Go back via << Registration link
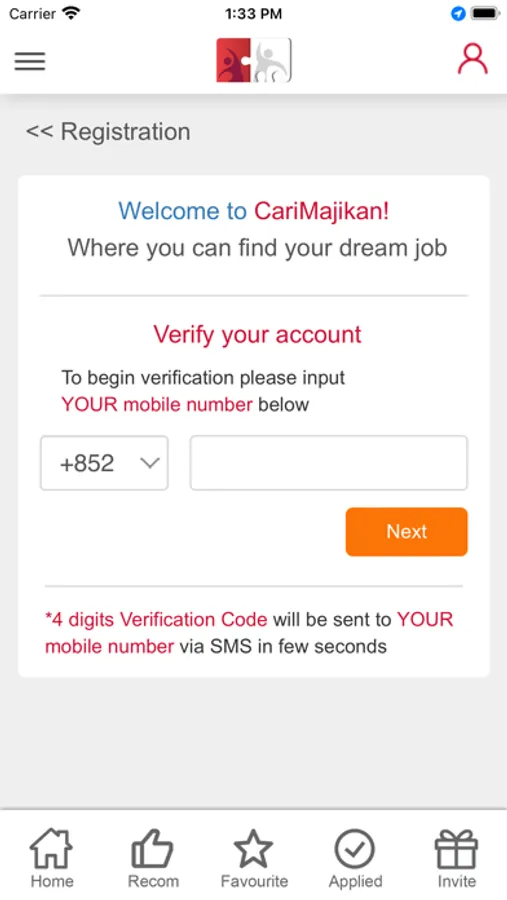The image size is (507, 900). pos(108,131)
